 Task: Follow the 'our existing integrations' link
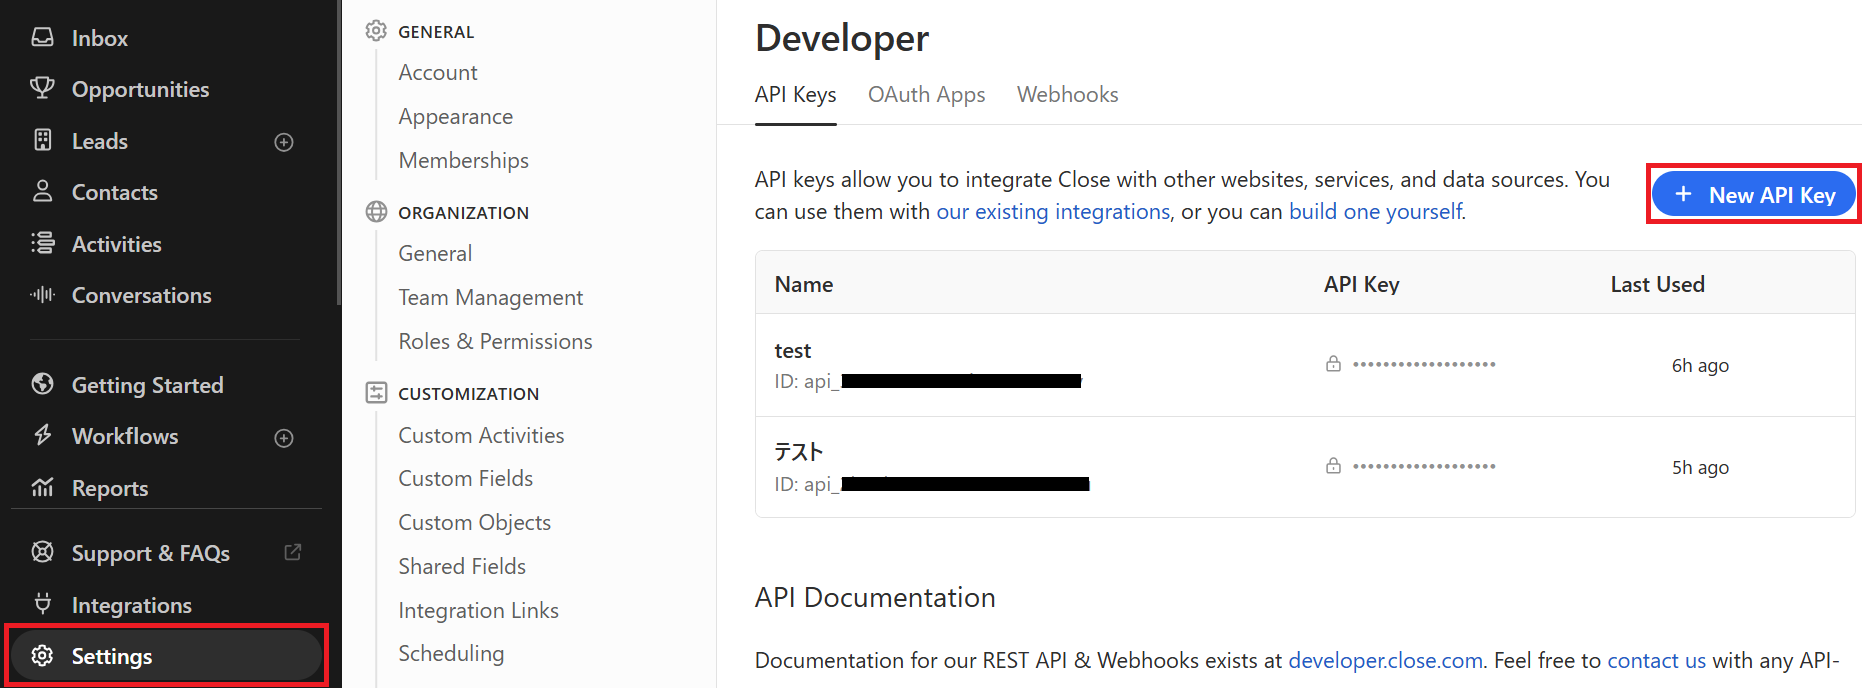point(1053,212)
